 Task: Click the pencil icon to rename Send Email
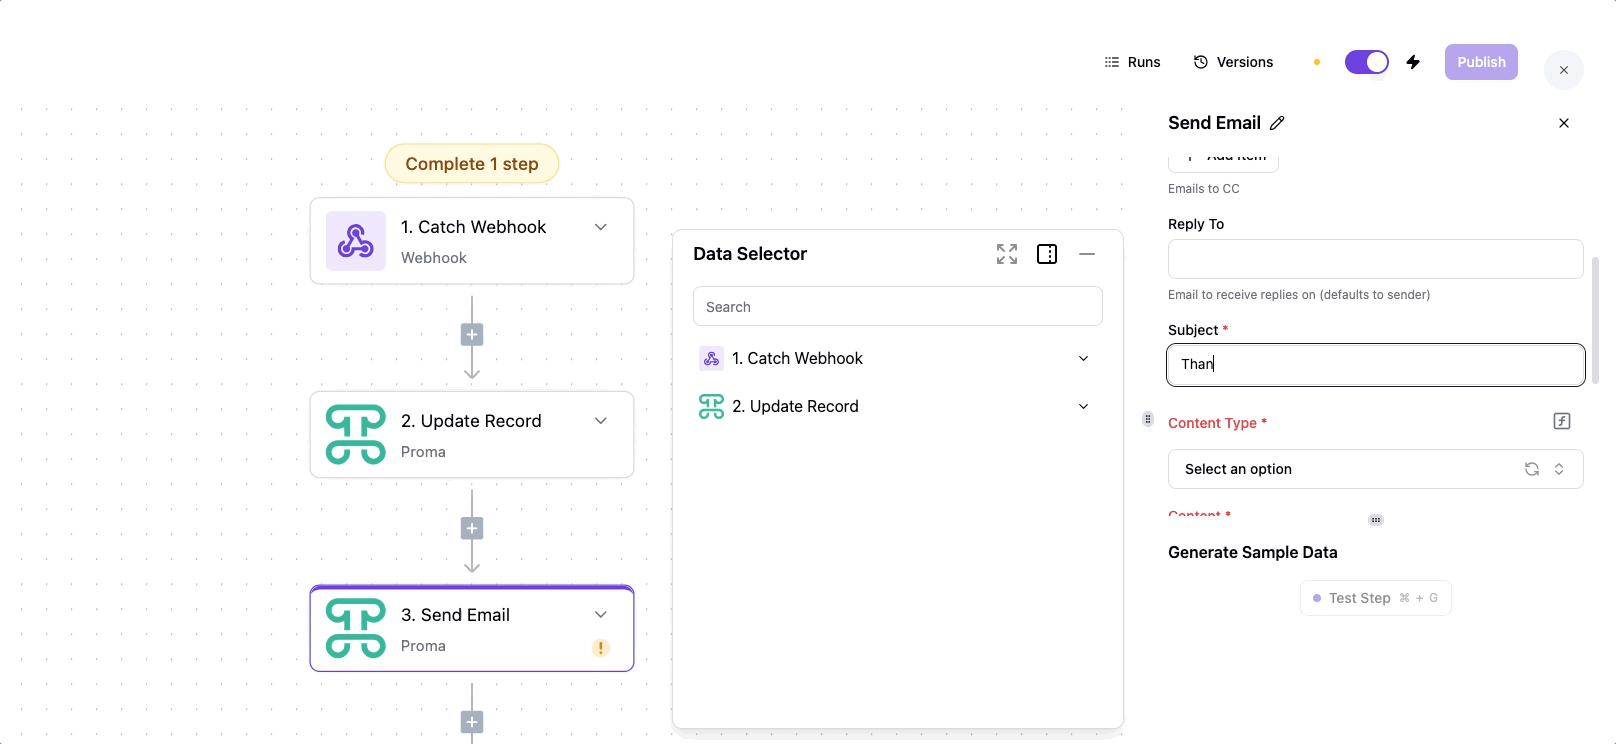tap(1277, 123)
